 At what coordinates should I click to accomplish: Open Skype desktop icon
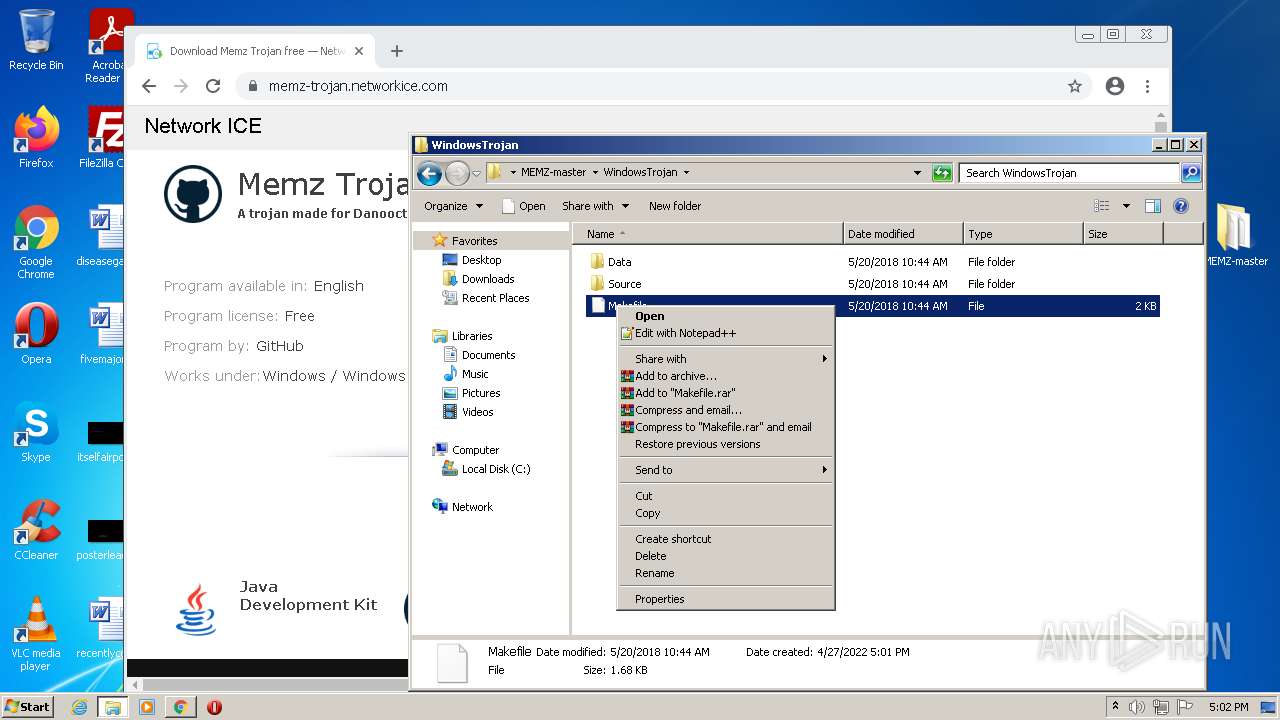[x=36, y=431]
